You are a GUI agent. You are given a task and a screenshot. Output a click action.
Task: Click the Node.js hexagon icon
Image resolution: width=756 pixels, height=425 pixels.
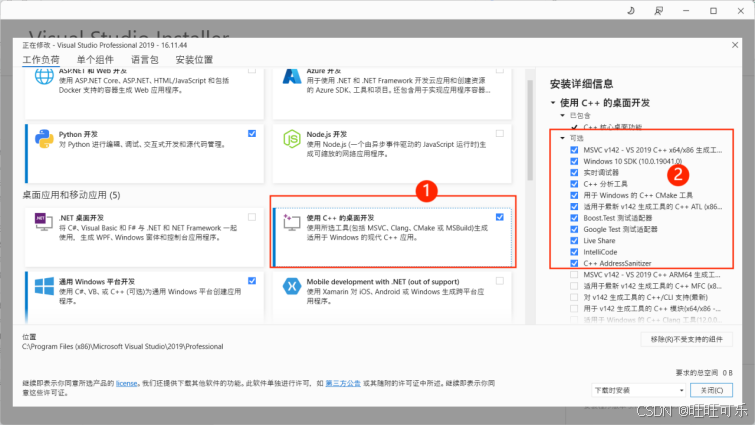click(x=292, y=139)
